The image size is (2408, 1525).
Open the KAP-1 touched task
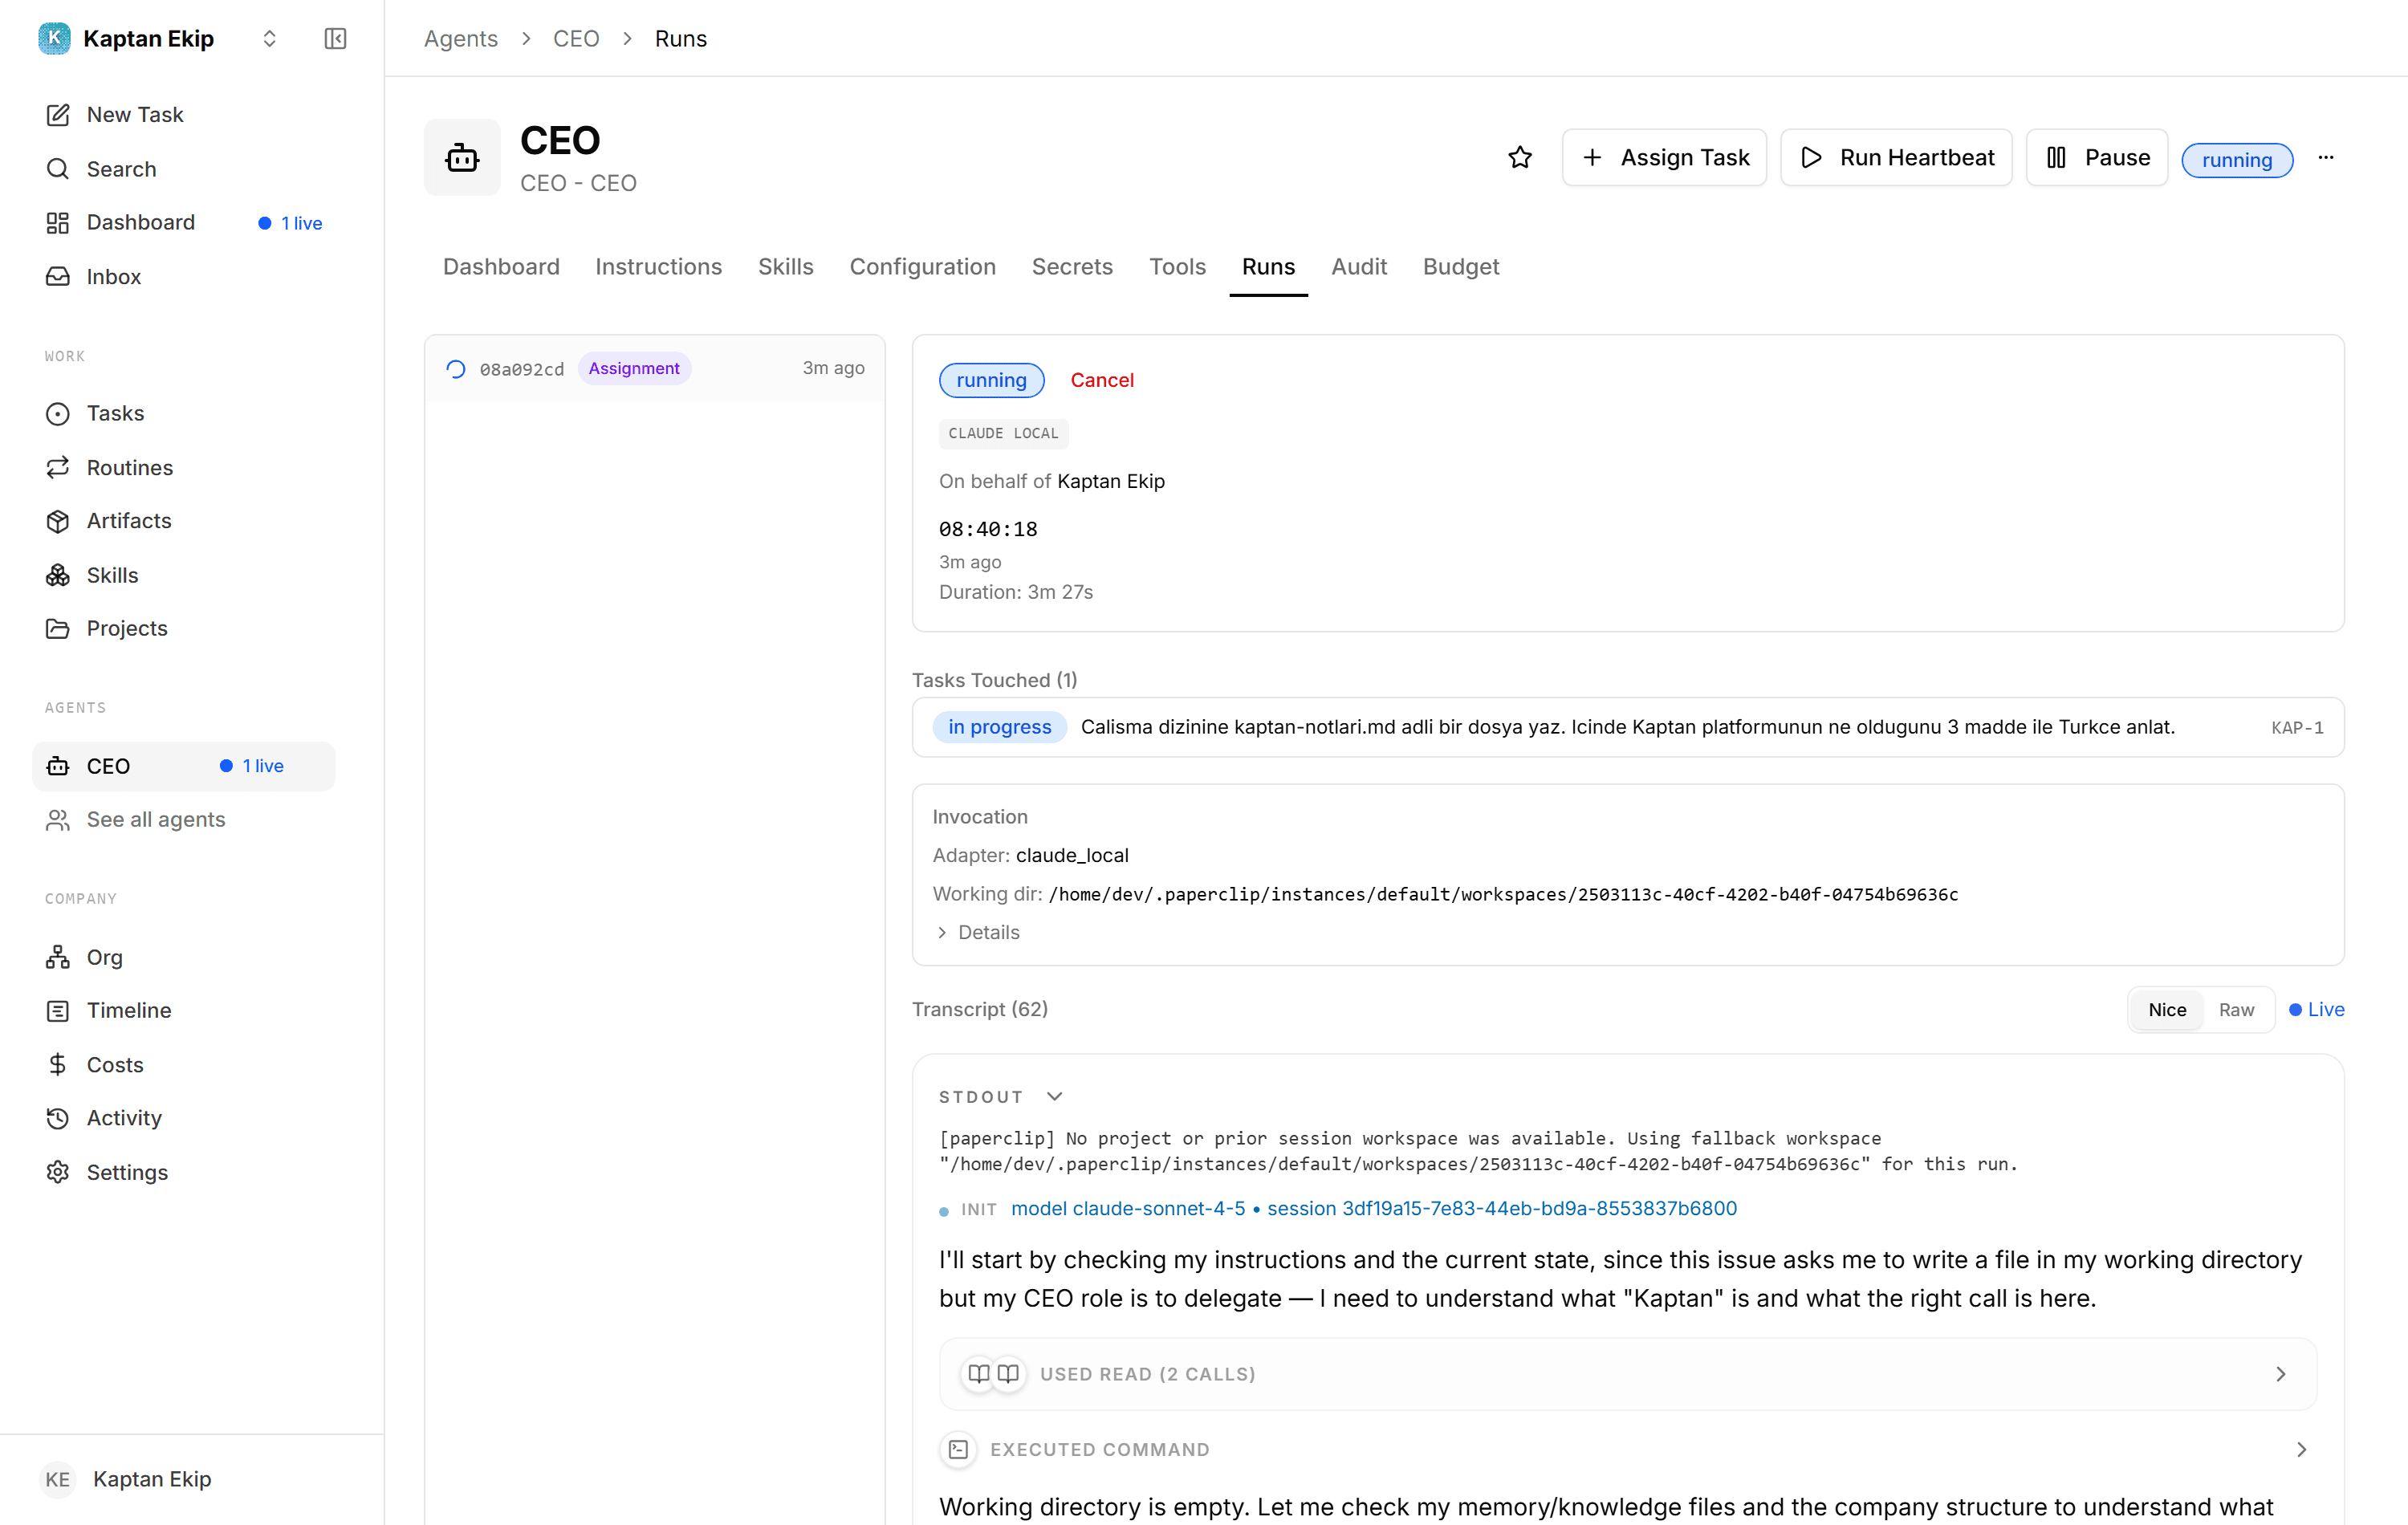(1627, 727)
